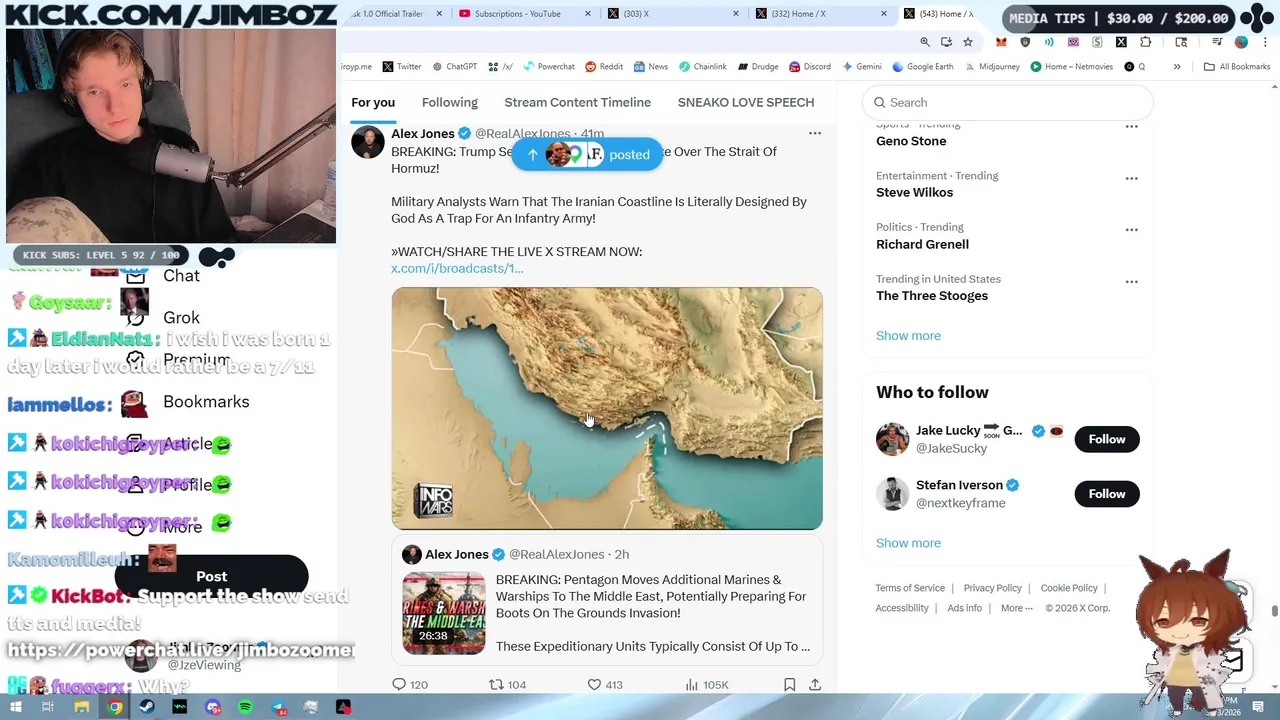Bookmark this page with star icon
The width and height of the screenshot is (1280, 720).
point(967,42)
